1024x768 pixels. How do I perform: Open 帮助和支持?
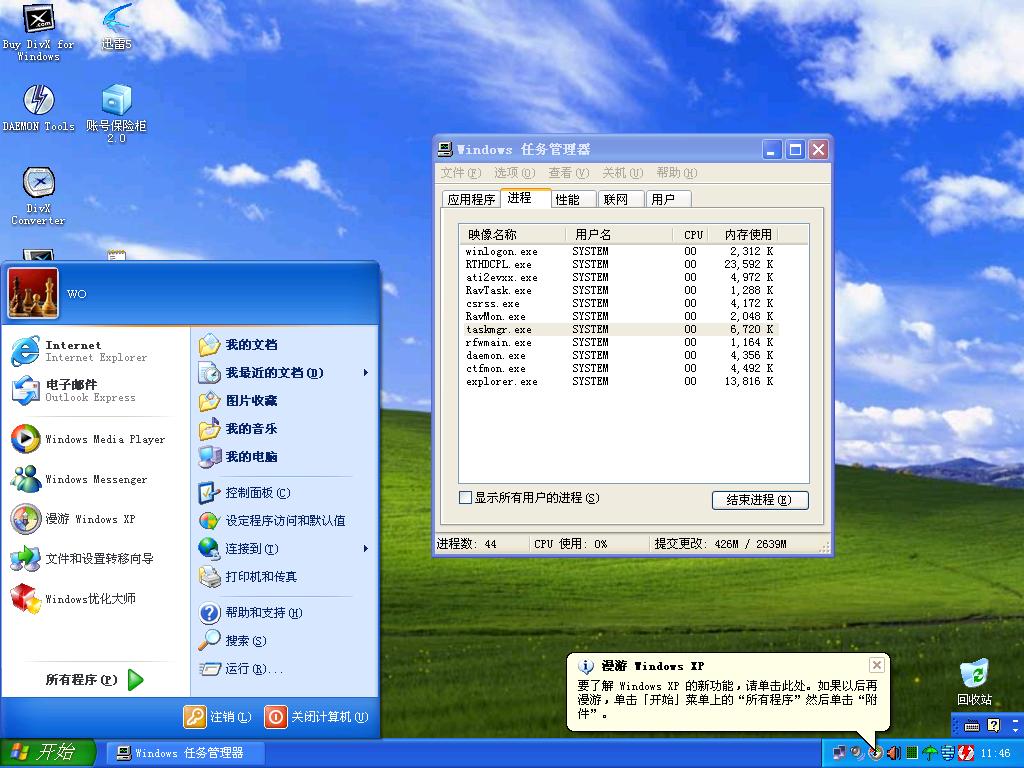click(251, 613)
